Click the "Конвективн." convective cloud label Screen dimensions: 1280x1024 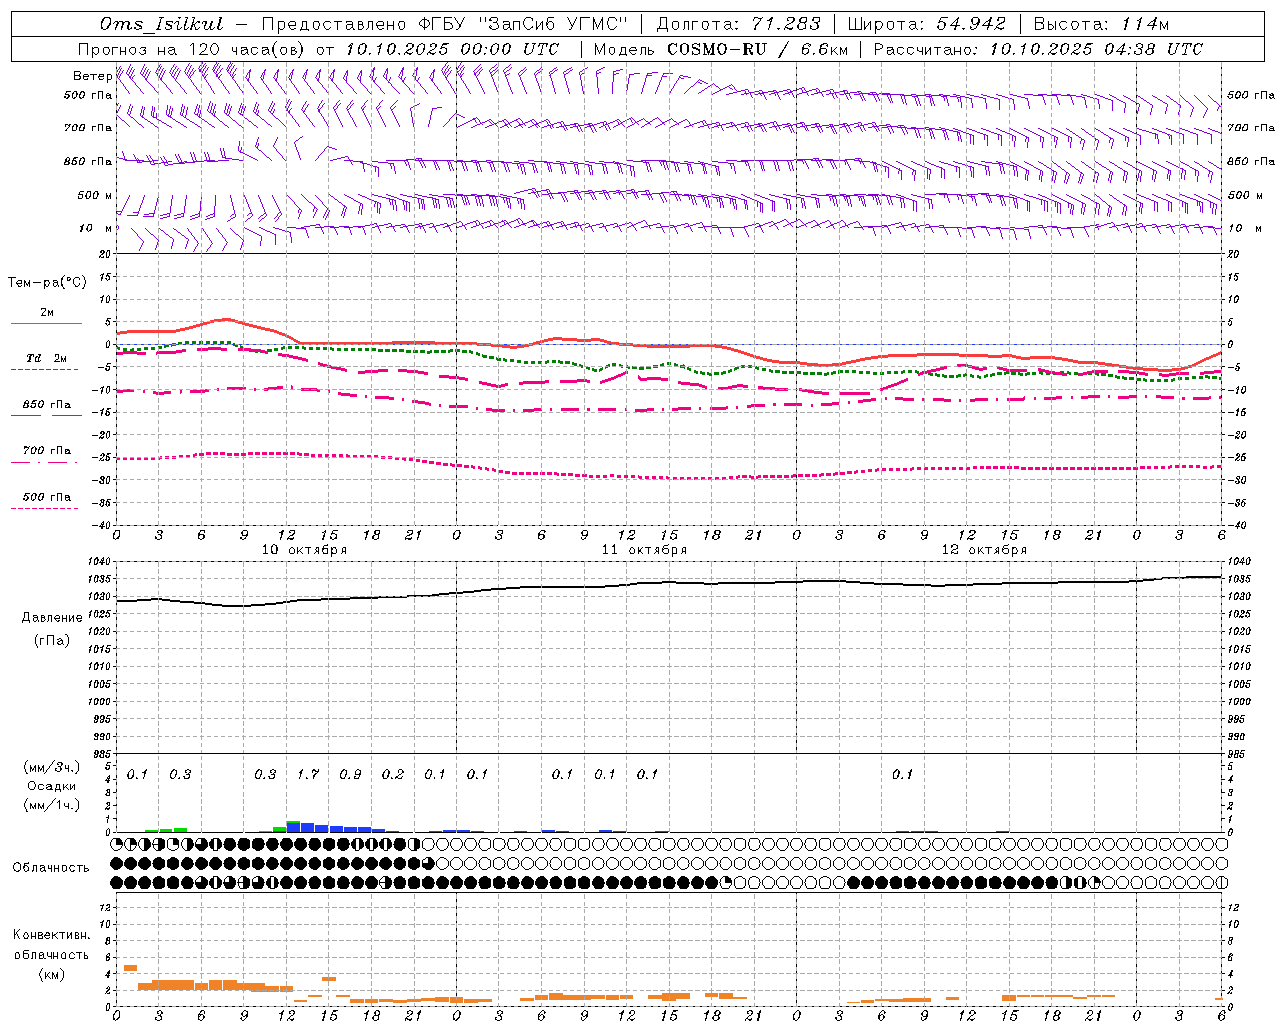click(x=51, y=936)
